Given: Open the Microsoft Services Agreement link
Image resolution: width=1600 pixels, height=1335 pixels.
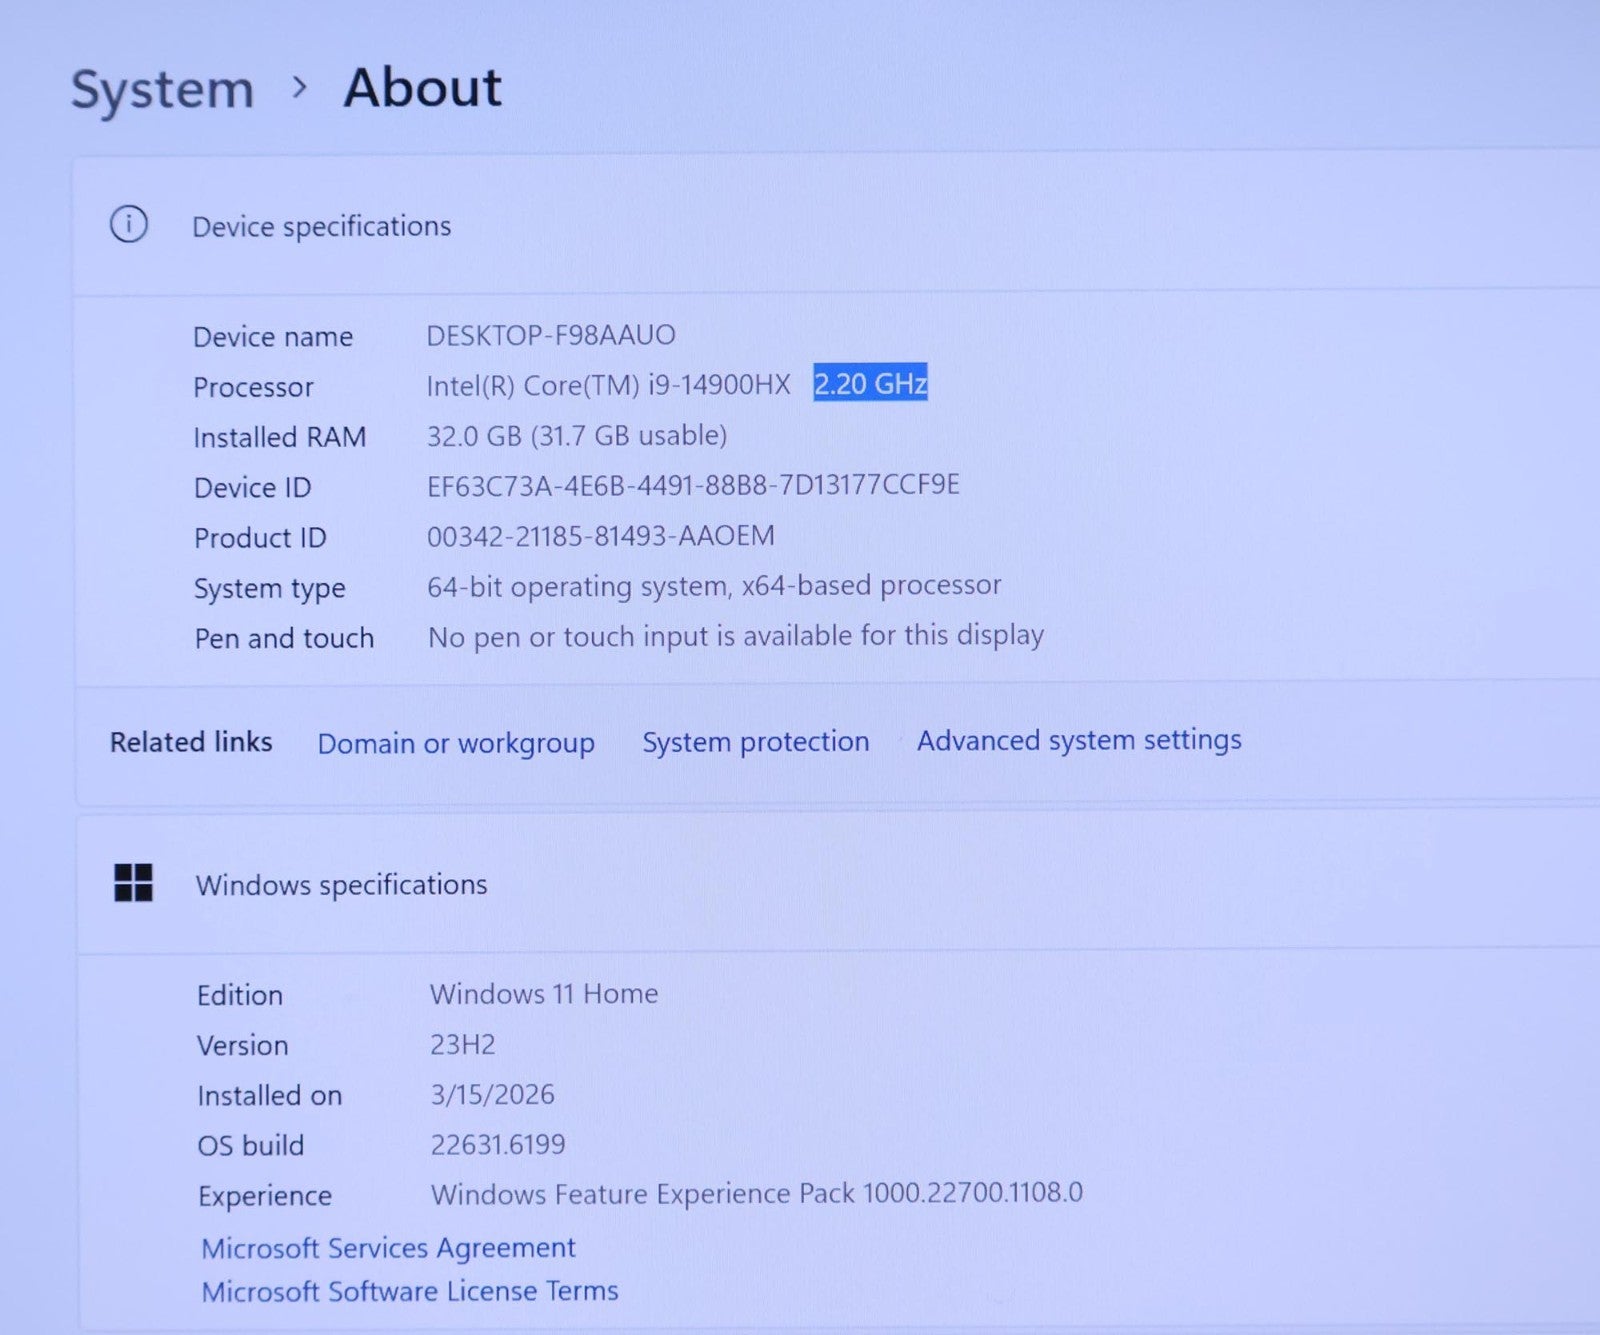Looking at the screenshot, I should [388, 1248].
